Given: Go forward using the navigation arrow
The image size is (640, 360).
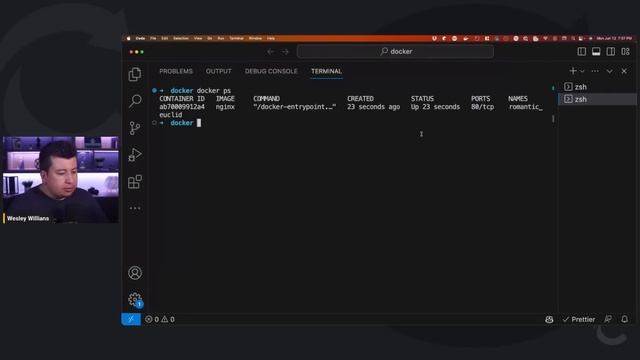Looking at the screenshot, I should click(285, 51).
